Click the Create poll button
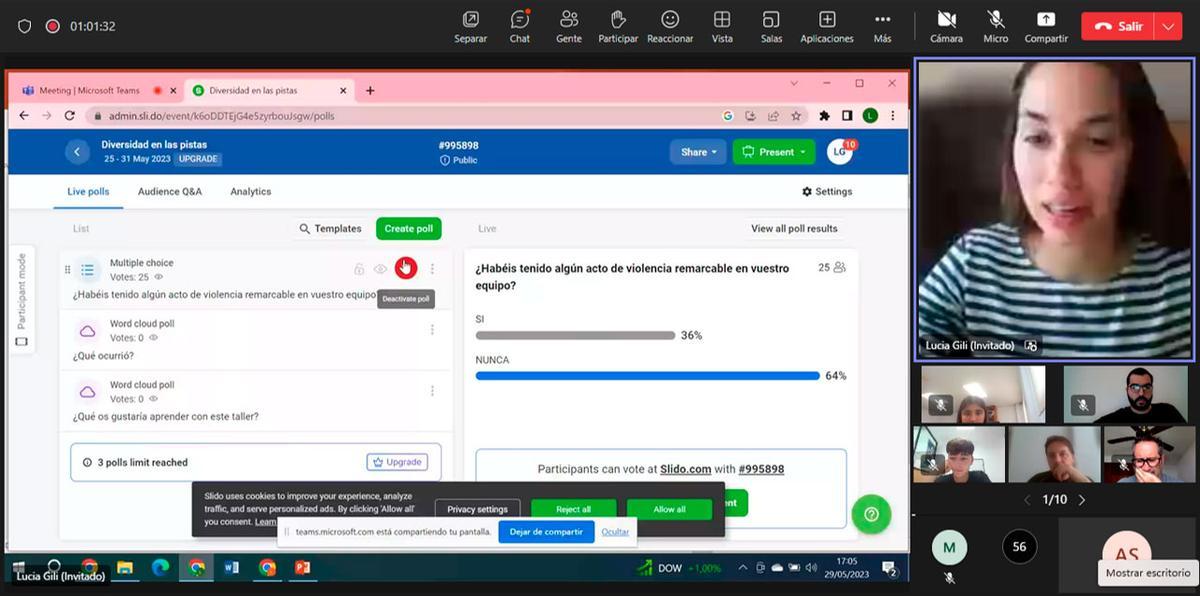The width and height of the screenshot is (1200, 596). (x=408, y=229)
